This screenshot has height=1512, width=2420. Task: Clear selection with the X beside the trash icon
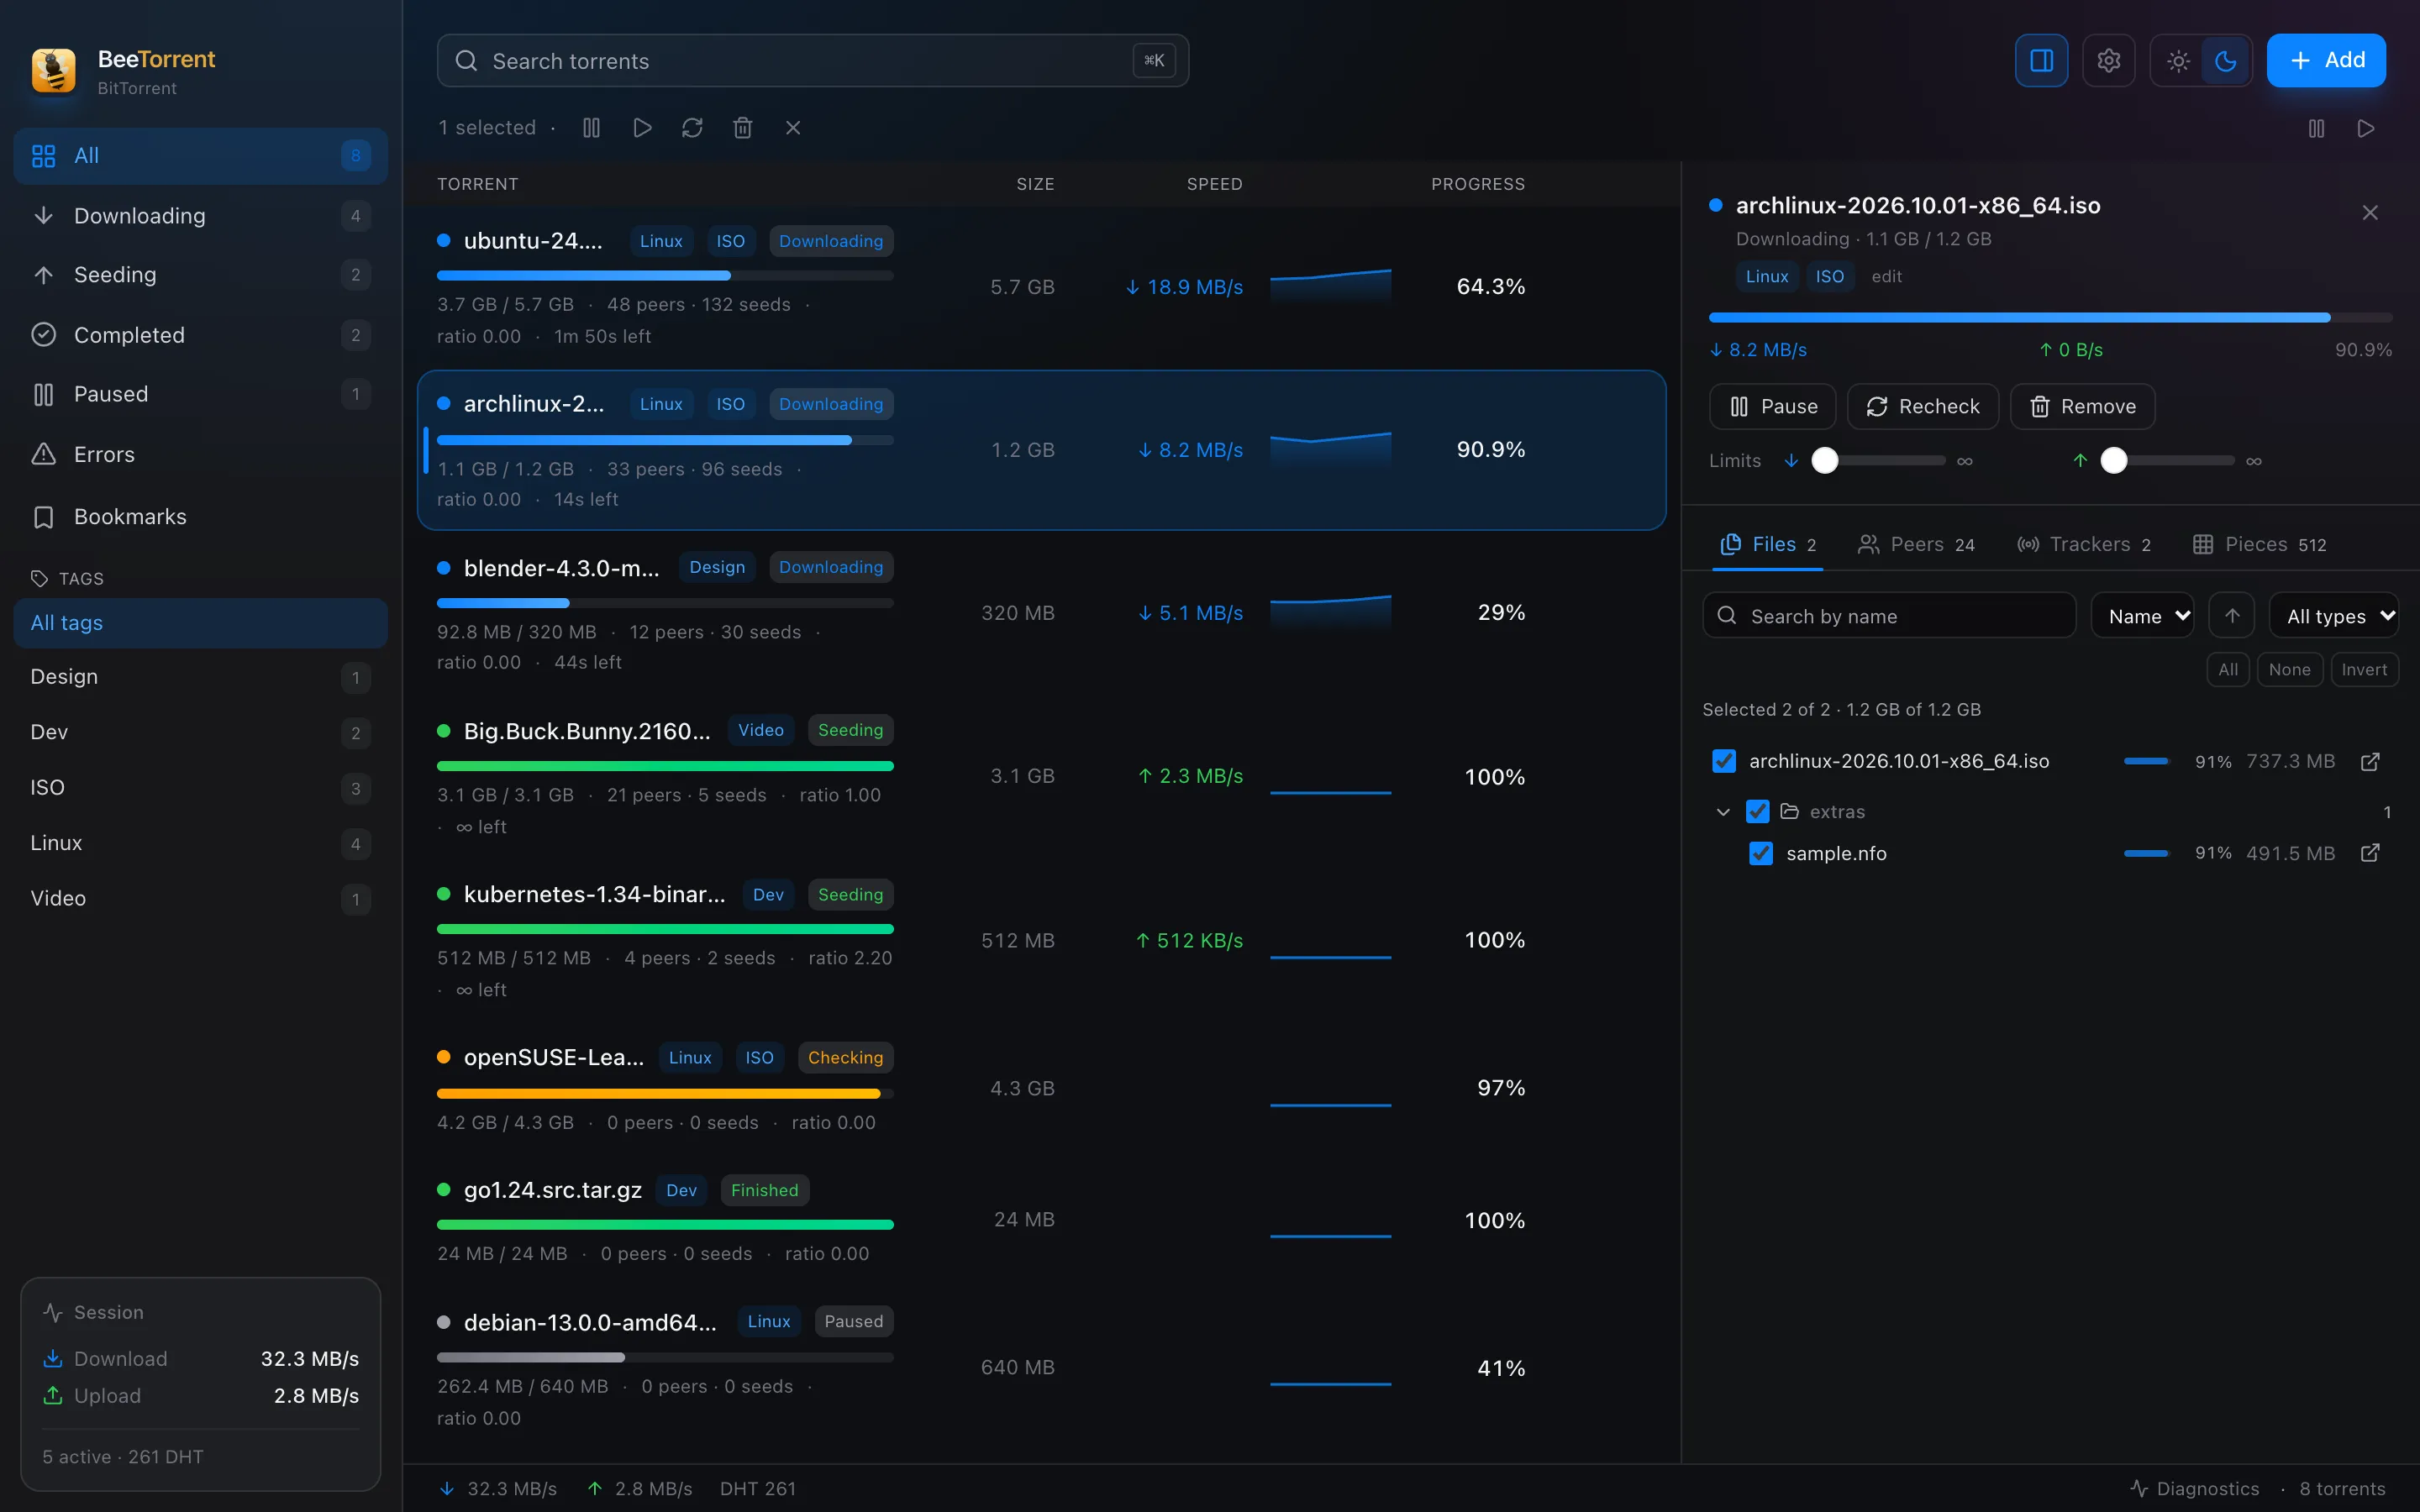point(793,128)
